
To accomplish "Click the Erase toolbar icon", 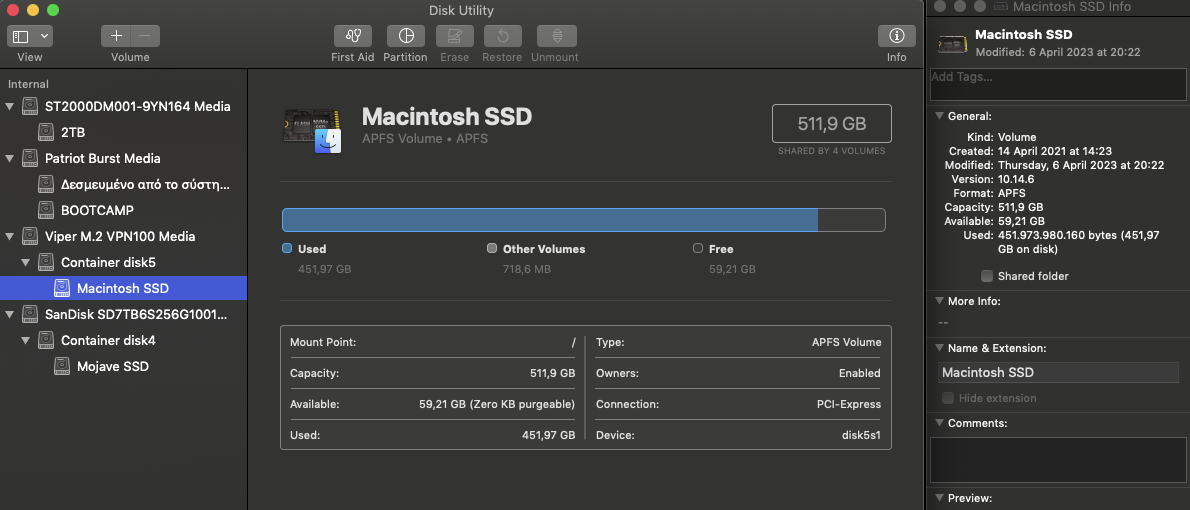I will tap(455, 36).
